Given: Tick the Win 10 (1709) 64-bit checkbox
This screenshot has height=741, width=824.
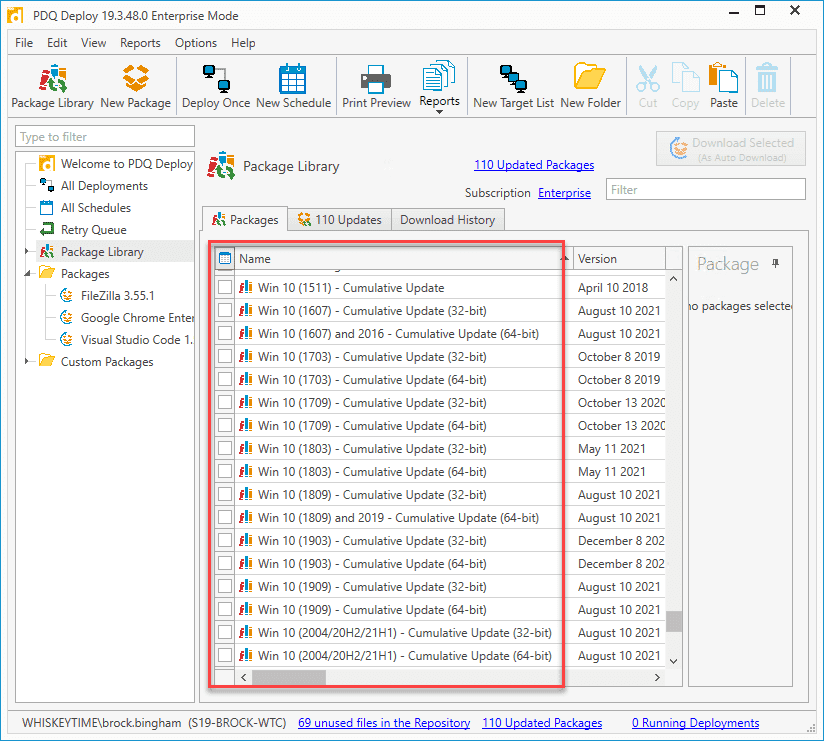Looking at the screenshot, I should point(225,426).
